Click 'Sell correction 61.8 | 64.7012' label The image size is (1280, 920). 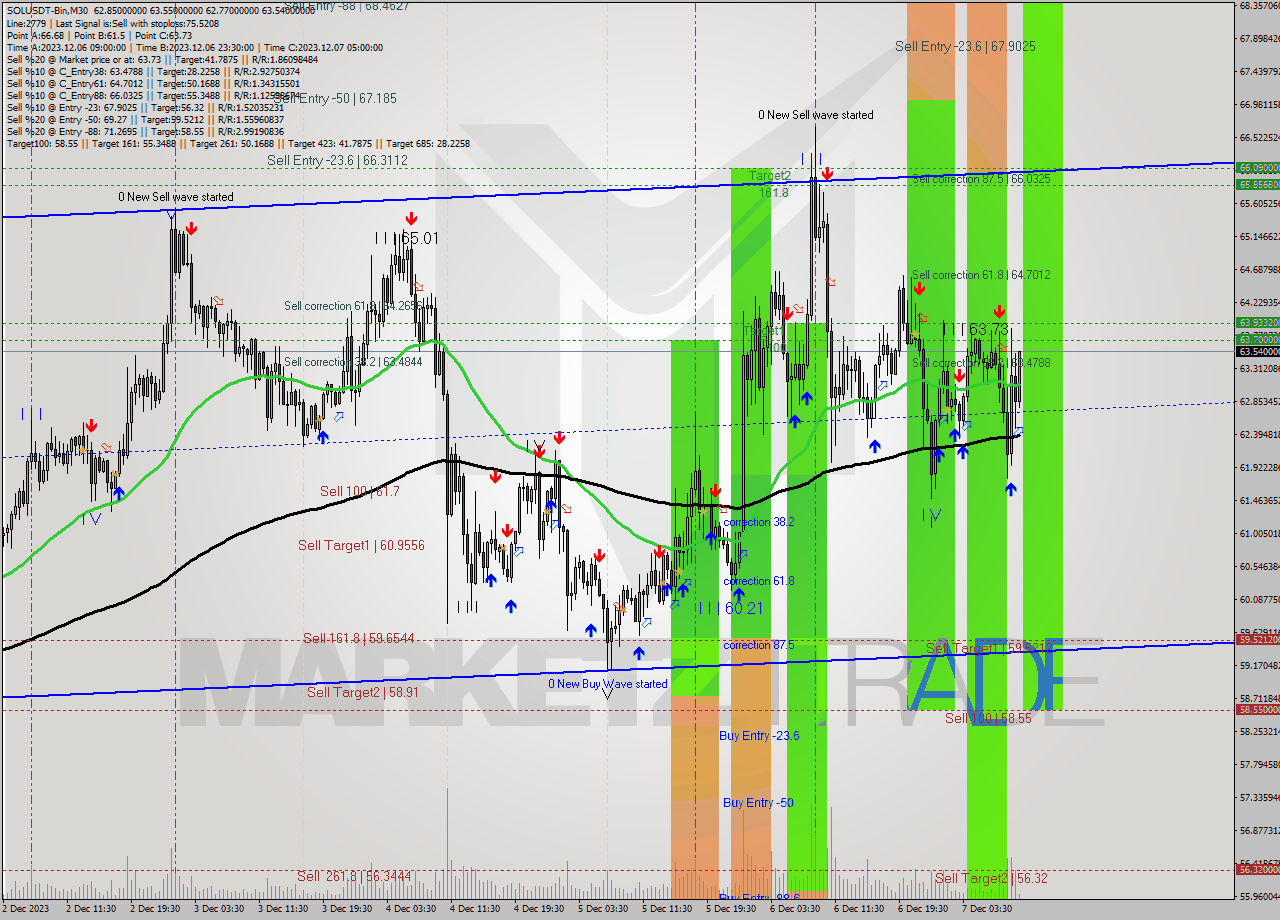point(981,274)
